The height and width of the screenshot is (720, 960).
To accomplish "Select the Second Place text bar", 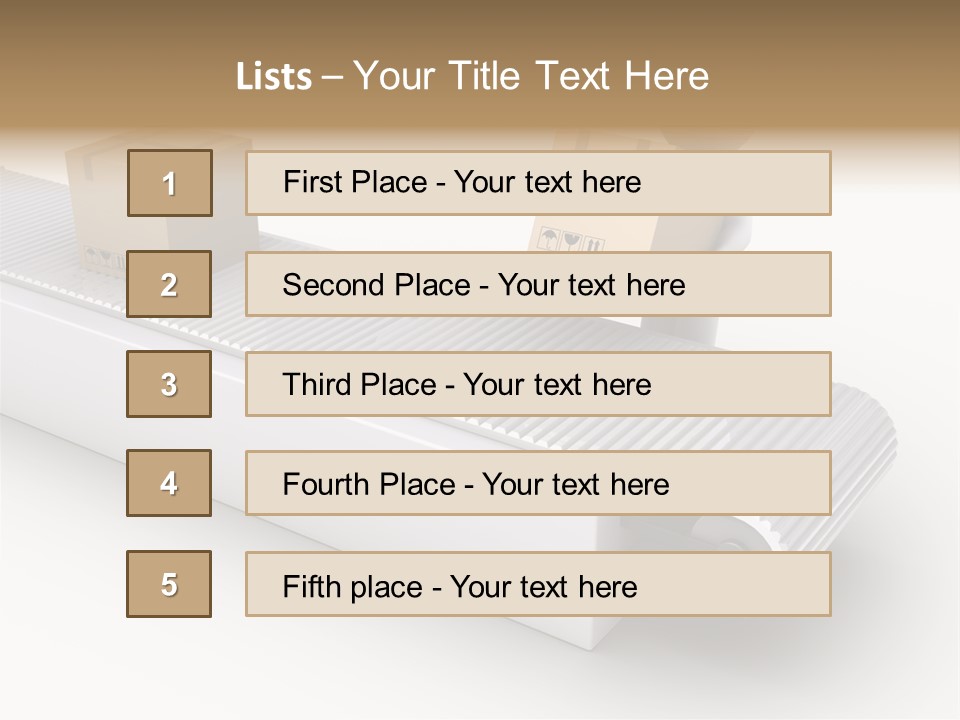I will (x=538, y=284).
